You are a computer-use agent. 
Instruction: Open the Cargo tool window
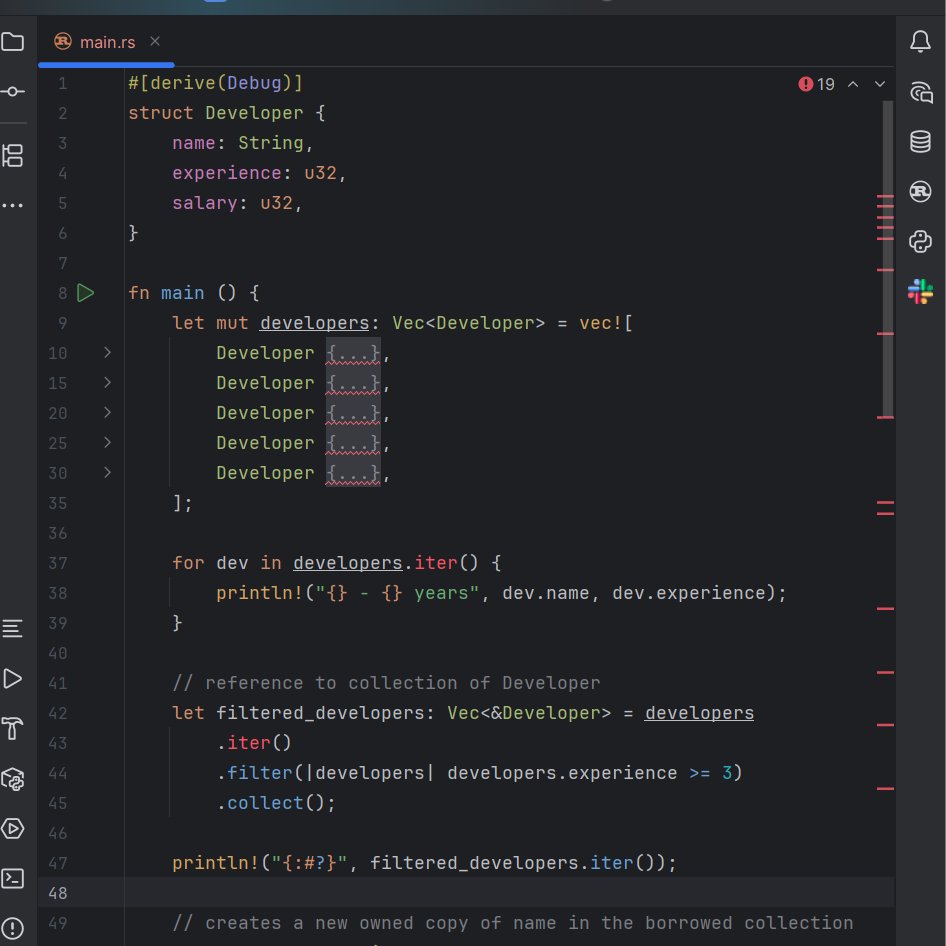[920, 192]
